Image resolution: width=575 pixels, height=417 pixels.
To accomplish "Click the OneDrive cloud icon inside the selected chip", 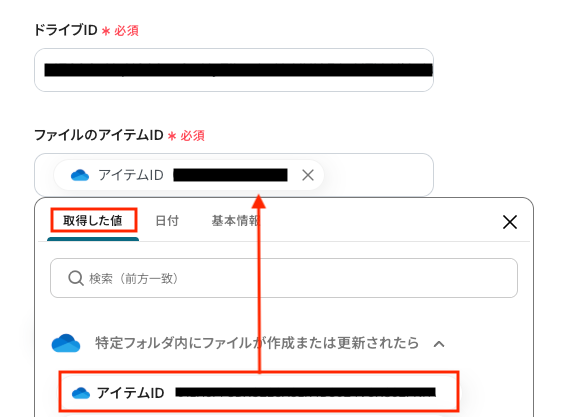I will pos(80,175).
